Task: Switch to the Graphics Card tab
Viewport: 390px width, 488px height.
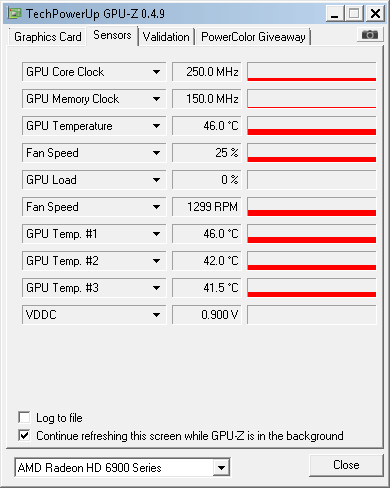Action: click(47, 37)
